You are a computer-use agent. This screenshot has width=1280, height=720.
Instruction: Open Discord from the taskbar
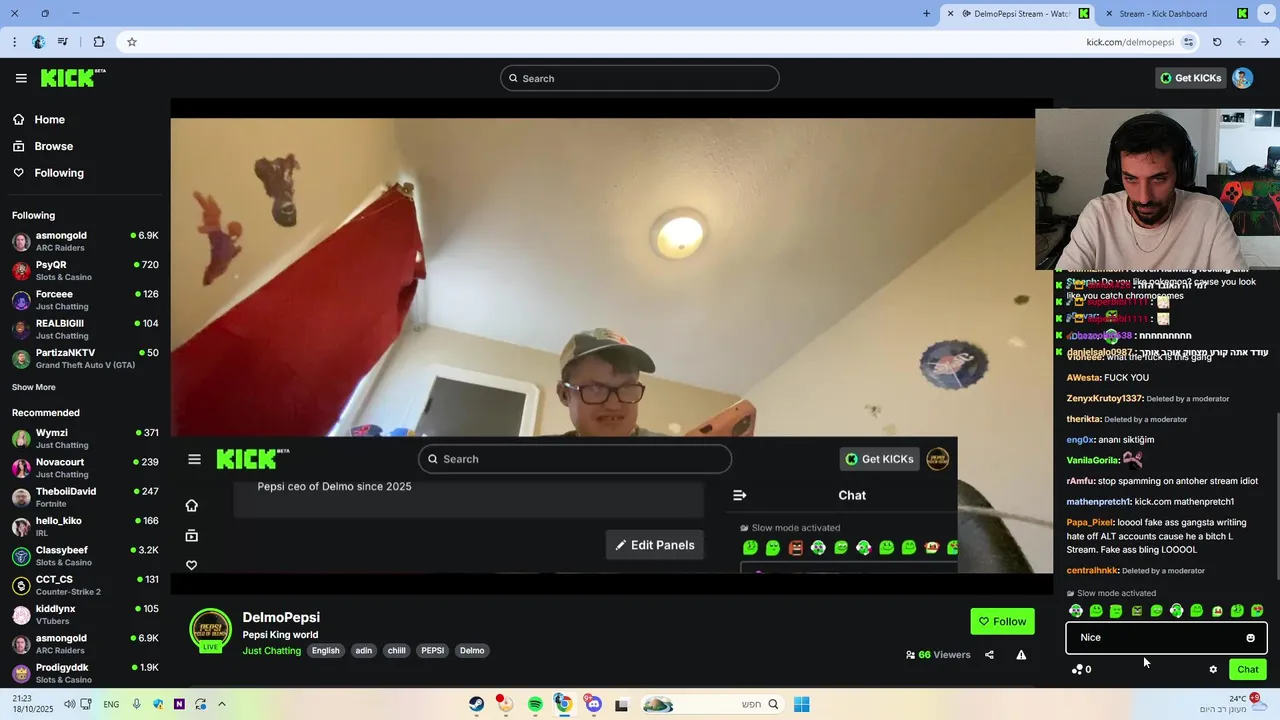pyautogui.click(x=593, y=704)
